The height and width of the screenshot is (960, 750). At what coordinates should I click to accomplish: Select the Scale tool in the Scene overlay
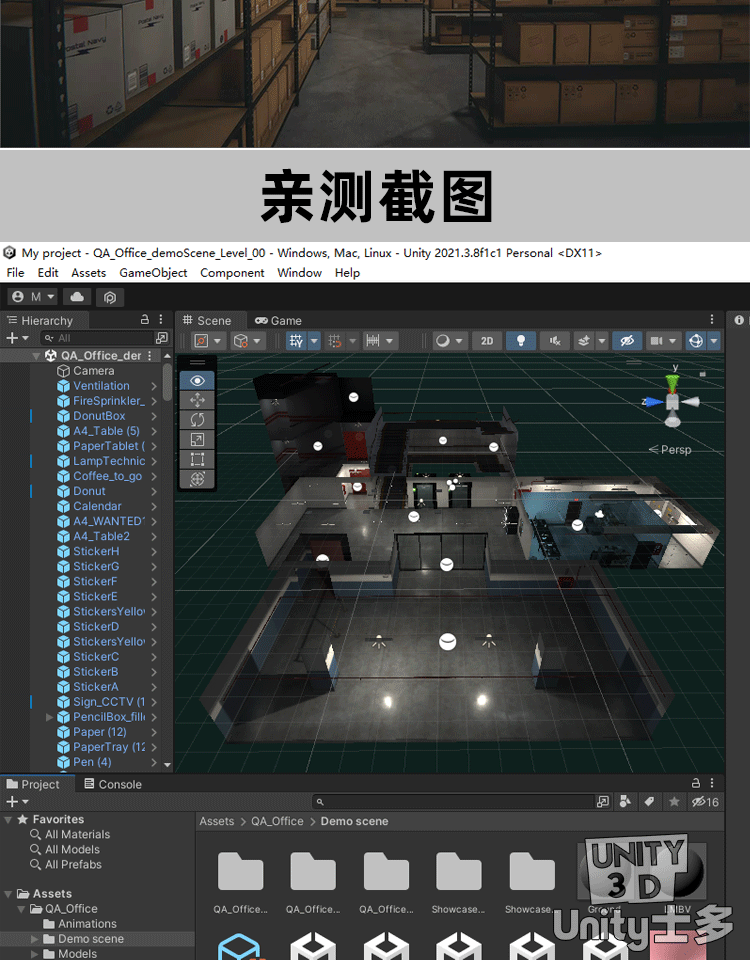197,440
